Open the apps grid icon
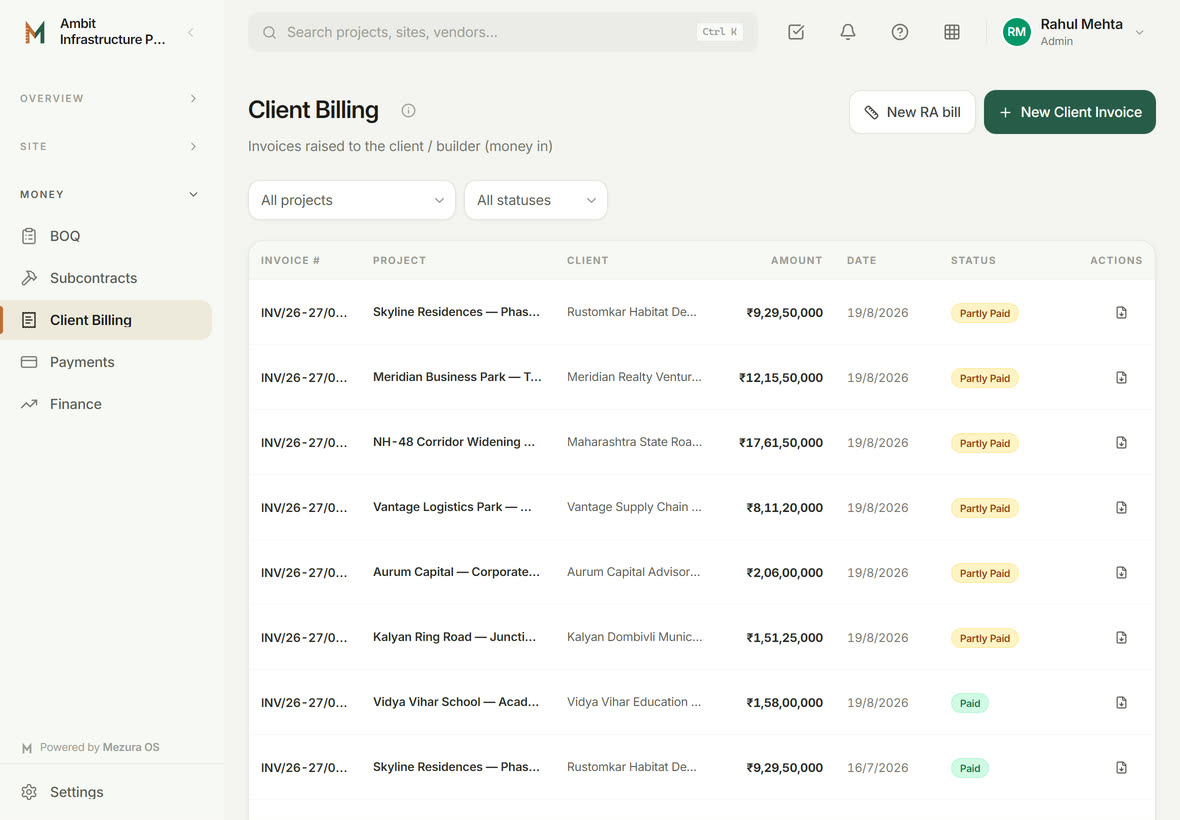The width and height of the screenshot is (1180, 820). 951,32
